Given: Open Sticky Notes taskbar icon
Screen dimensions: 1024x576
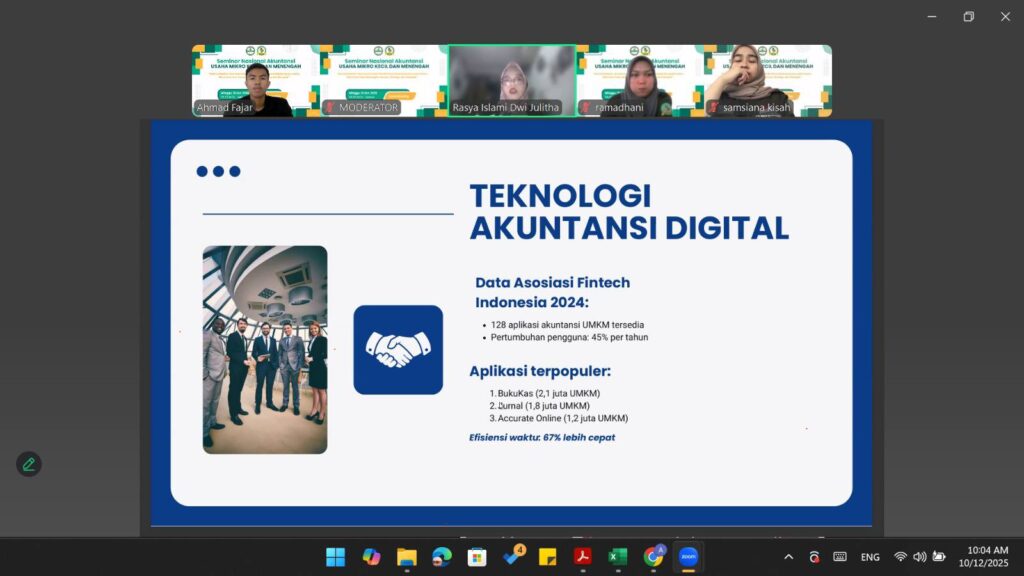Looking at the screenshot, I should (x=547, y=557).
